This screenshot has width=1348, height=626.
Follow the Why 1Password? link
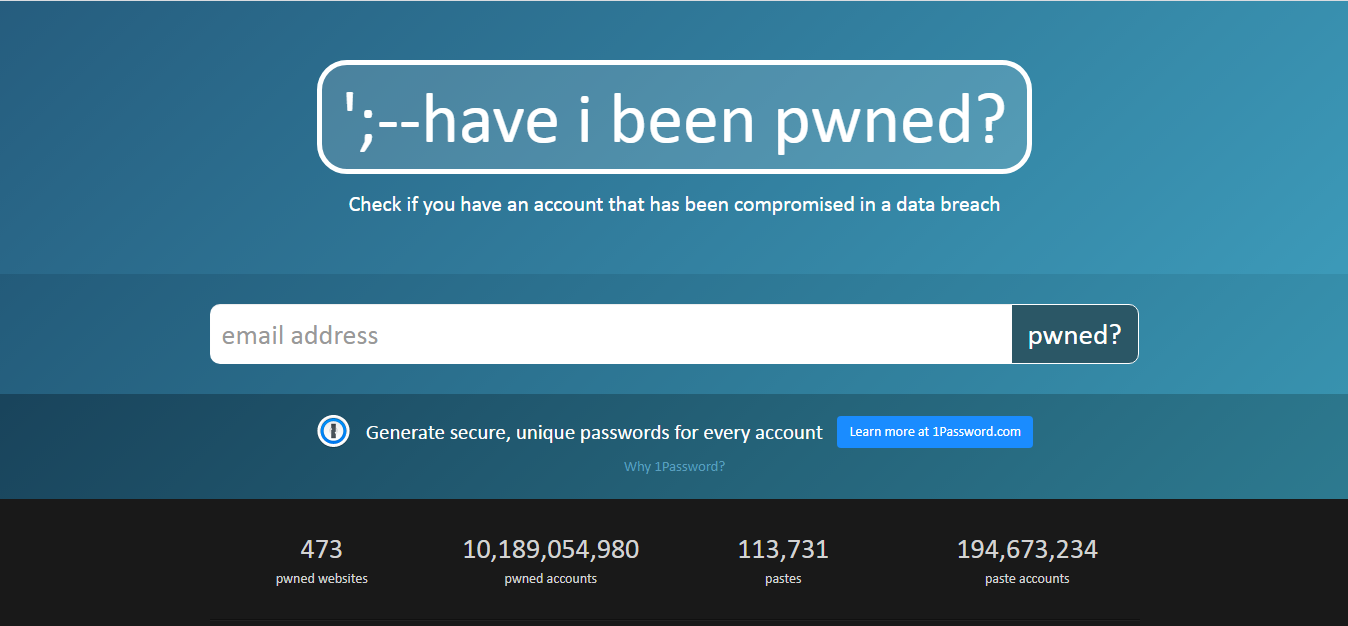(x=674, y=466)
